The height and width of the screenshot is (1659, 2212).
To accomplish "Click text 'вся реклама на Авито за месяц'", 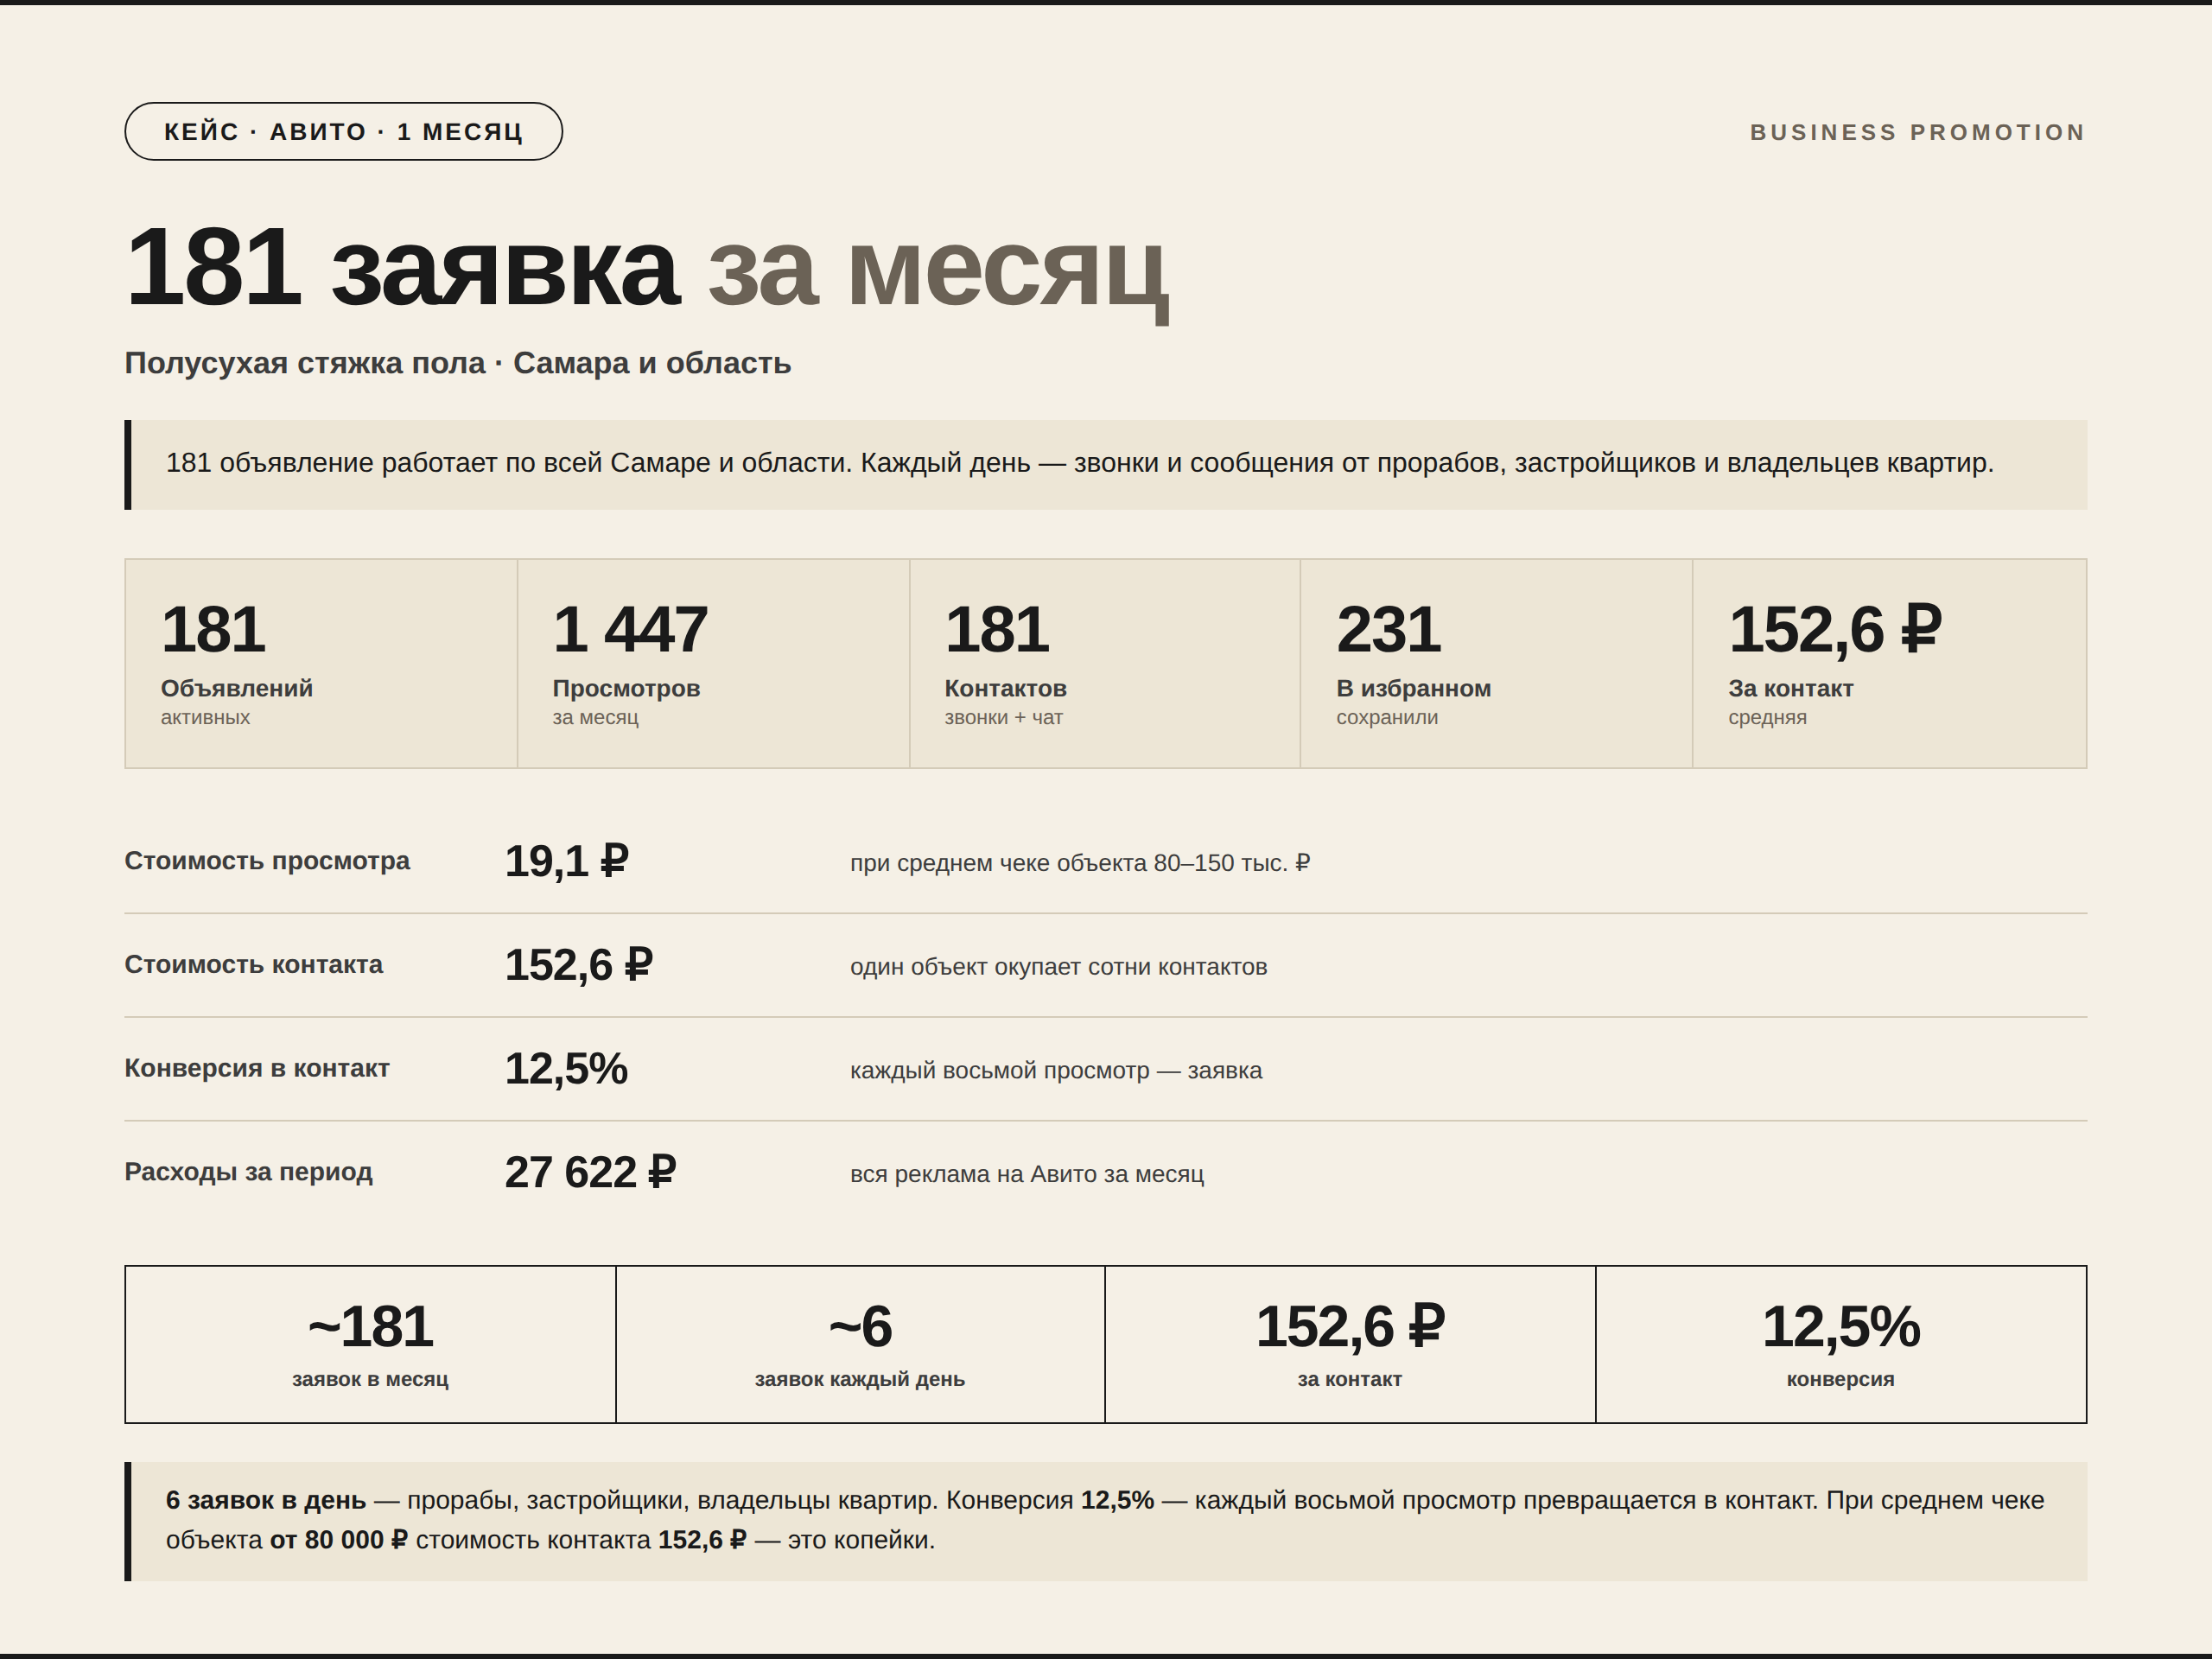I will click(x=1027, y=1174).
